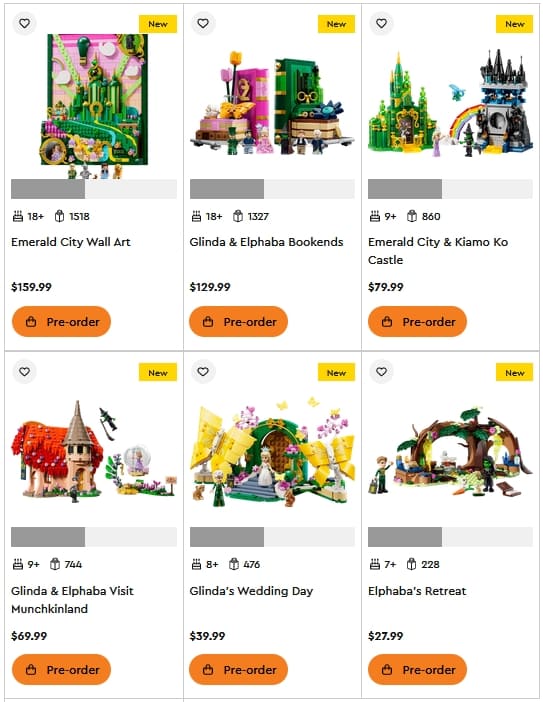Pre-order Emerald City Wall Art

(x=61, y=321)
